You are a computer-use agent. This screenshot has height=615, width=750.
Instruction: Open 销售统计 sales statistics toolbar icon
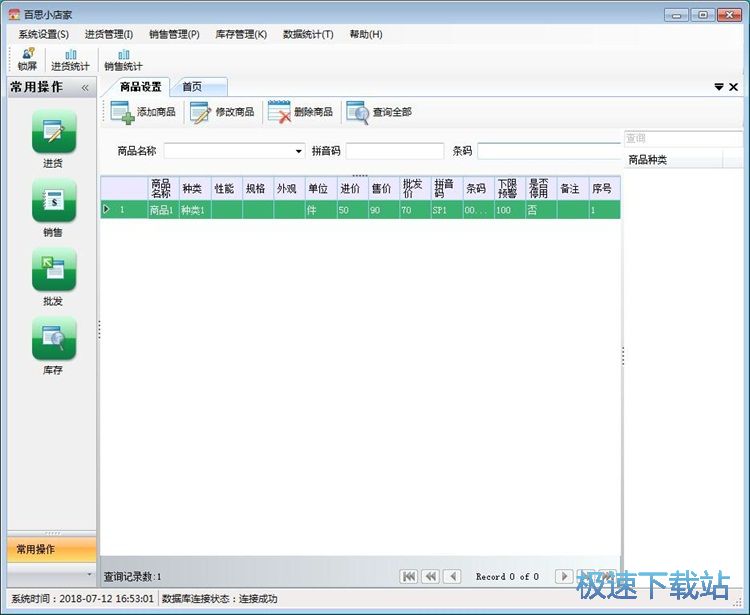(x=123, y=59)
